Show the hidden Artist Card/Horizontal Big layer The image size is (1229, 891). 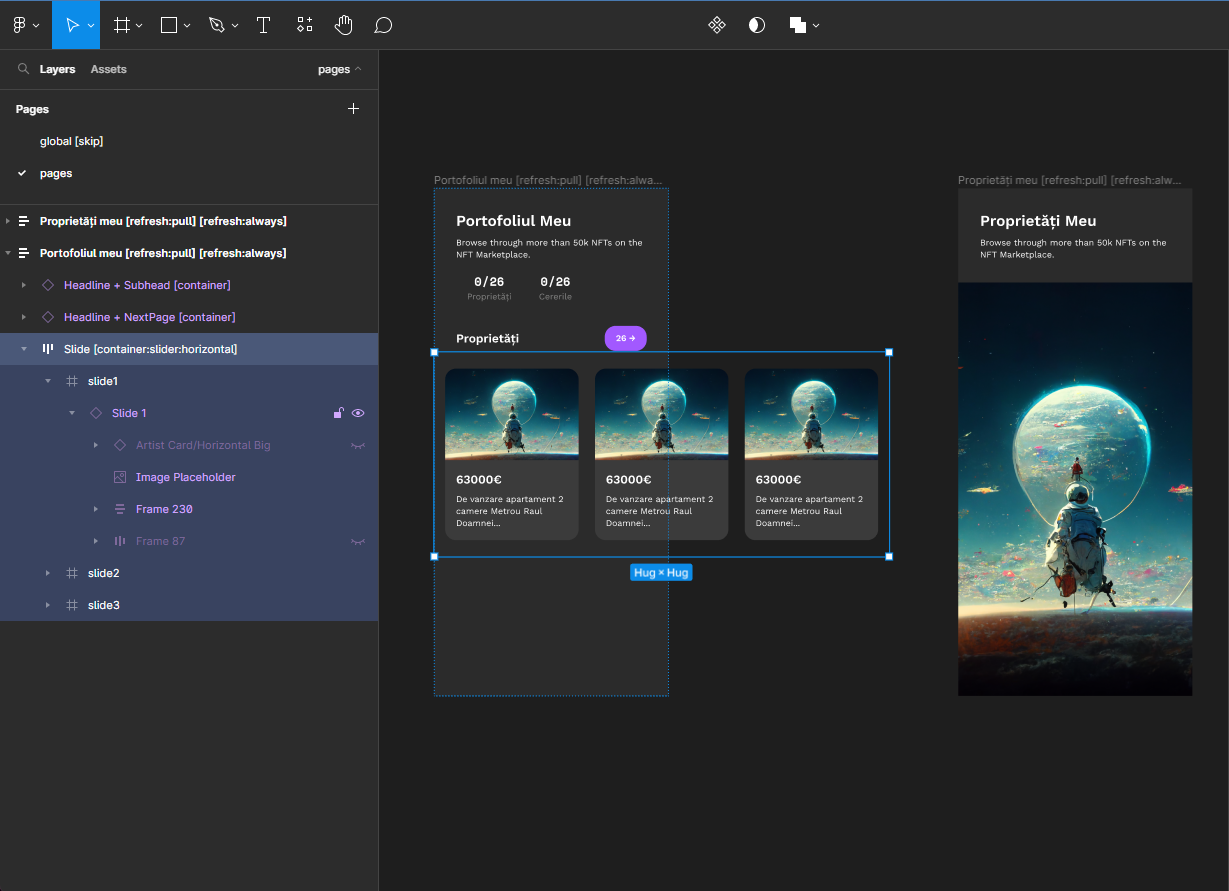point(358,445)
